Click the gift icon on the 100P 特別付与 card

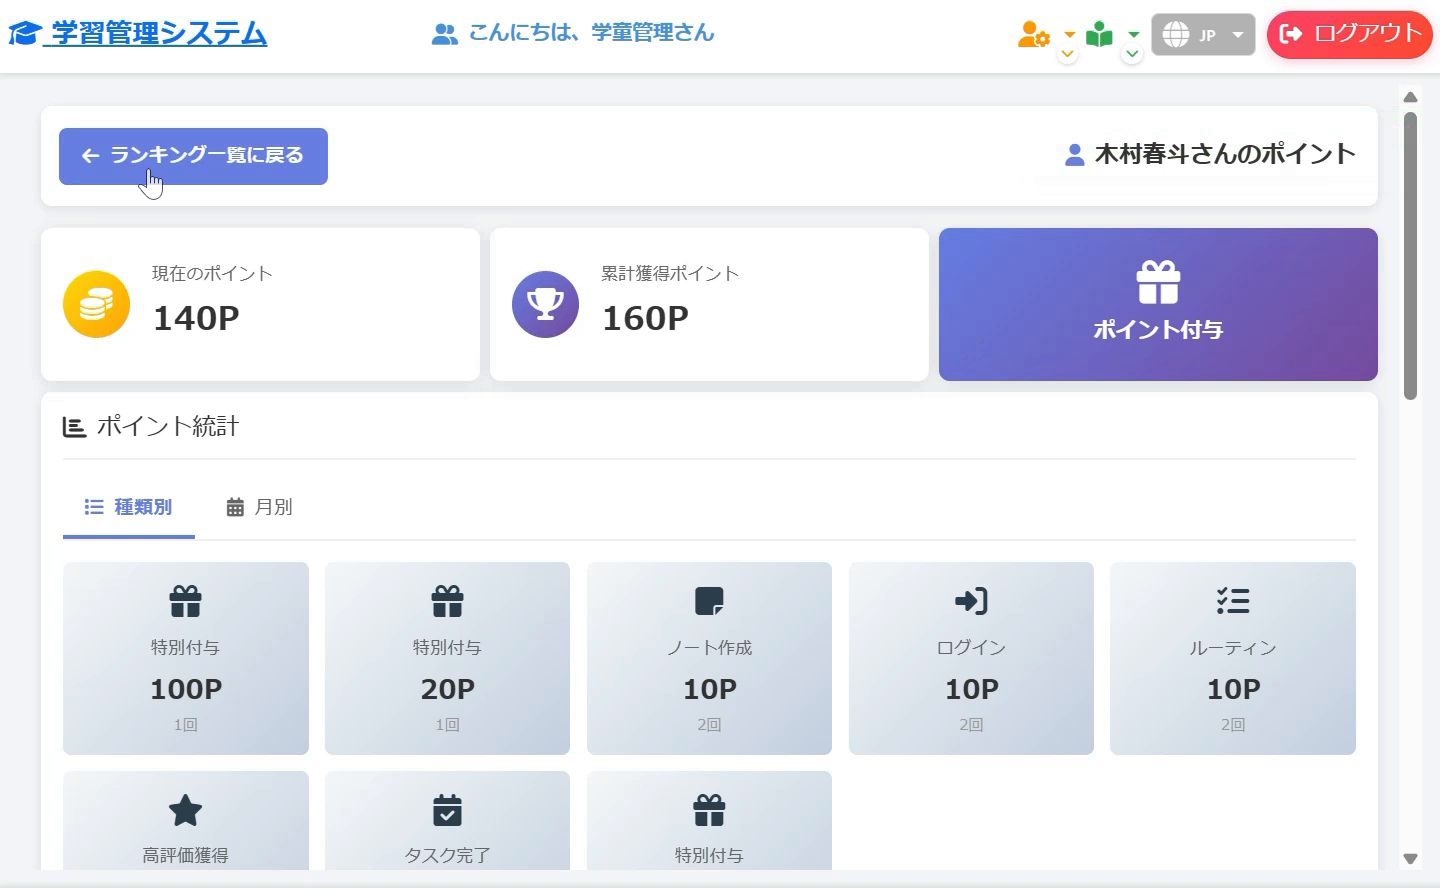coord(185,601)
